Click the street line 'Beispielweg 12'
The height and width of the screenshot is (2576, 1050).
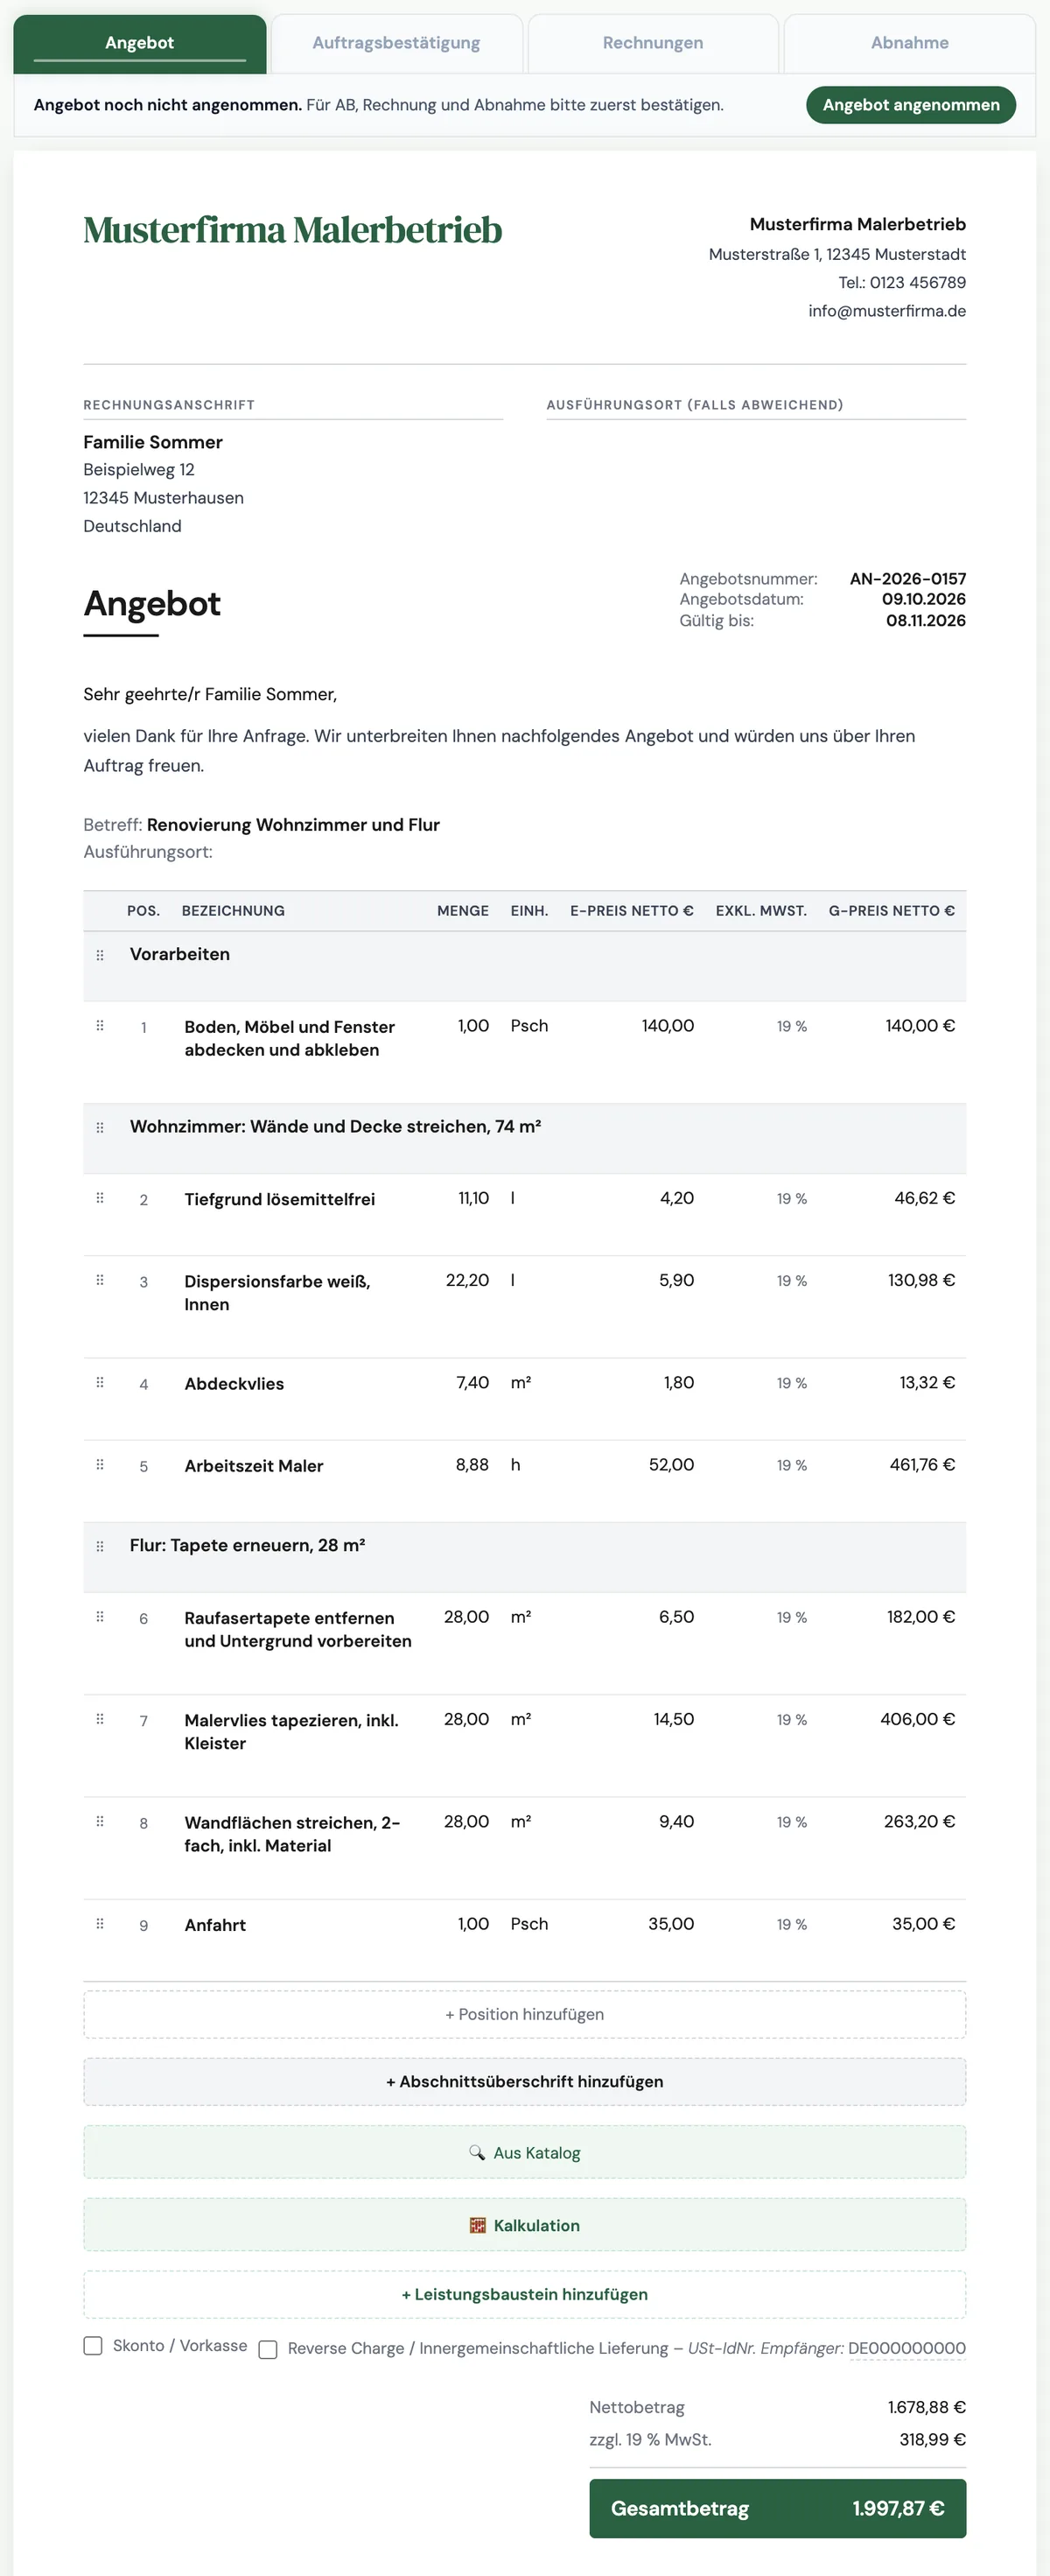(x=139, y=470)
